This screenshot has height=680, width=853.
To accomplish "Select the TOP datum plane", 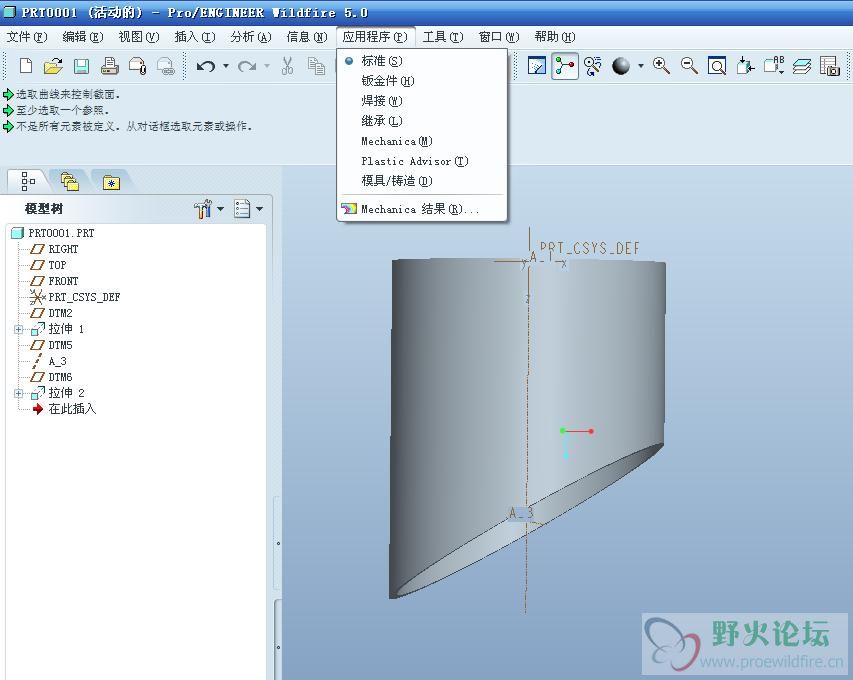I will pyautogui.click(x=57, y=265).
